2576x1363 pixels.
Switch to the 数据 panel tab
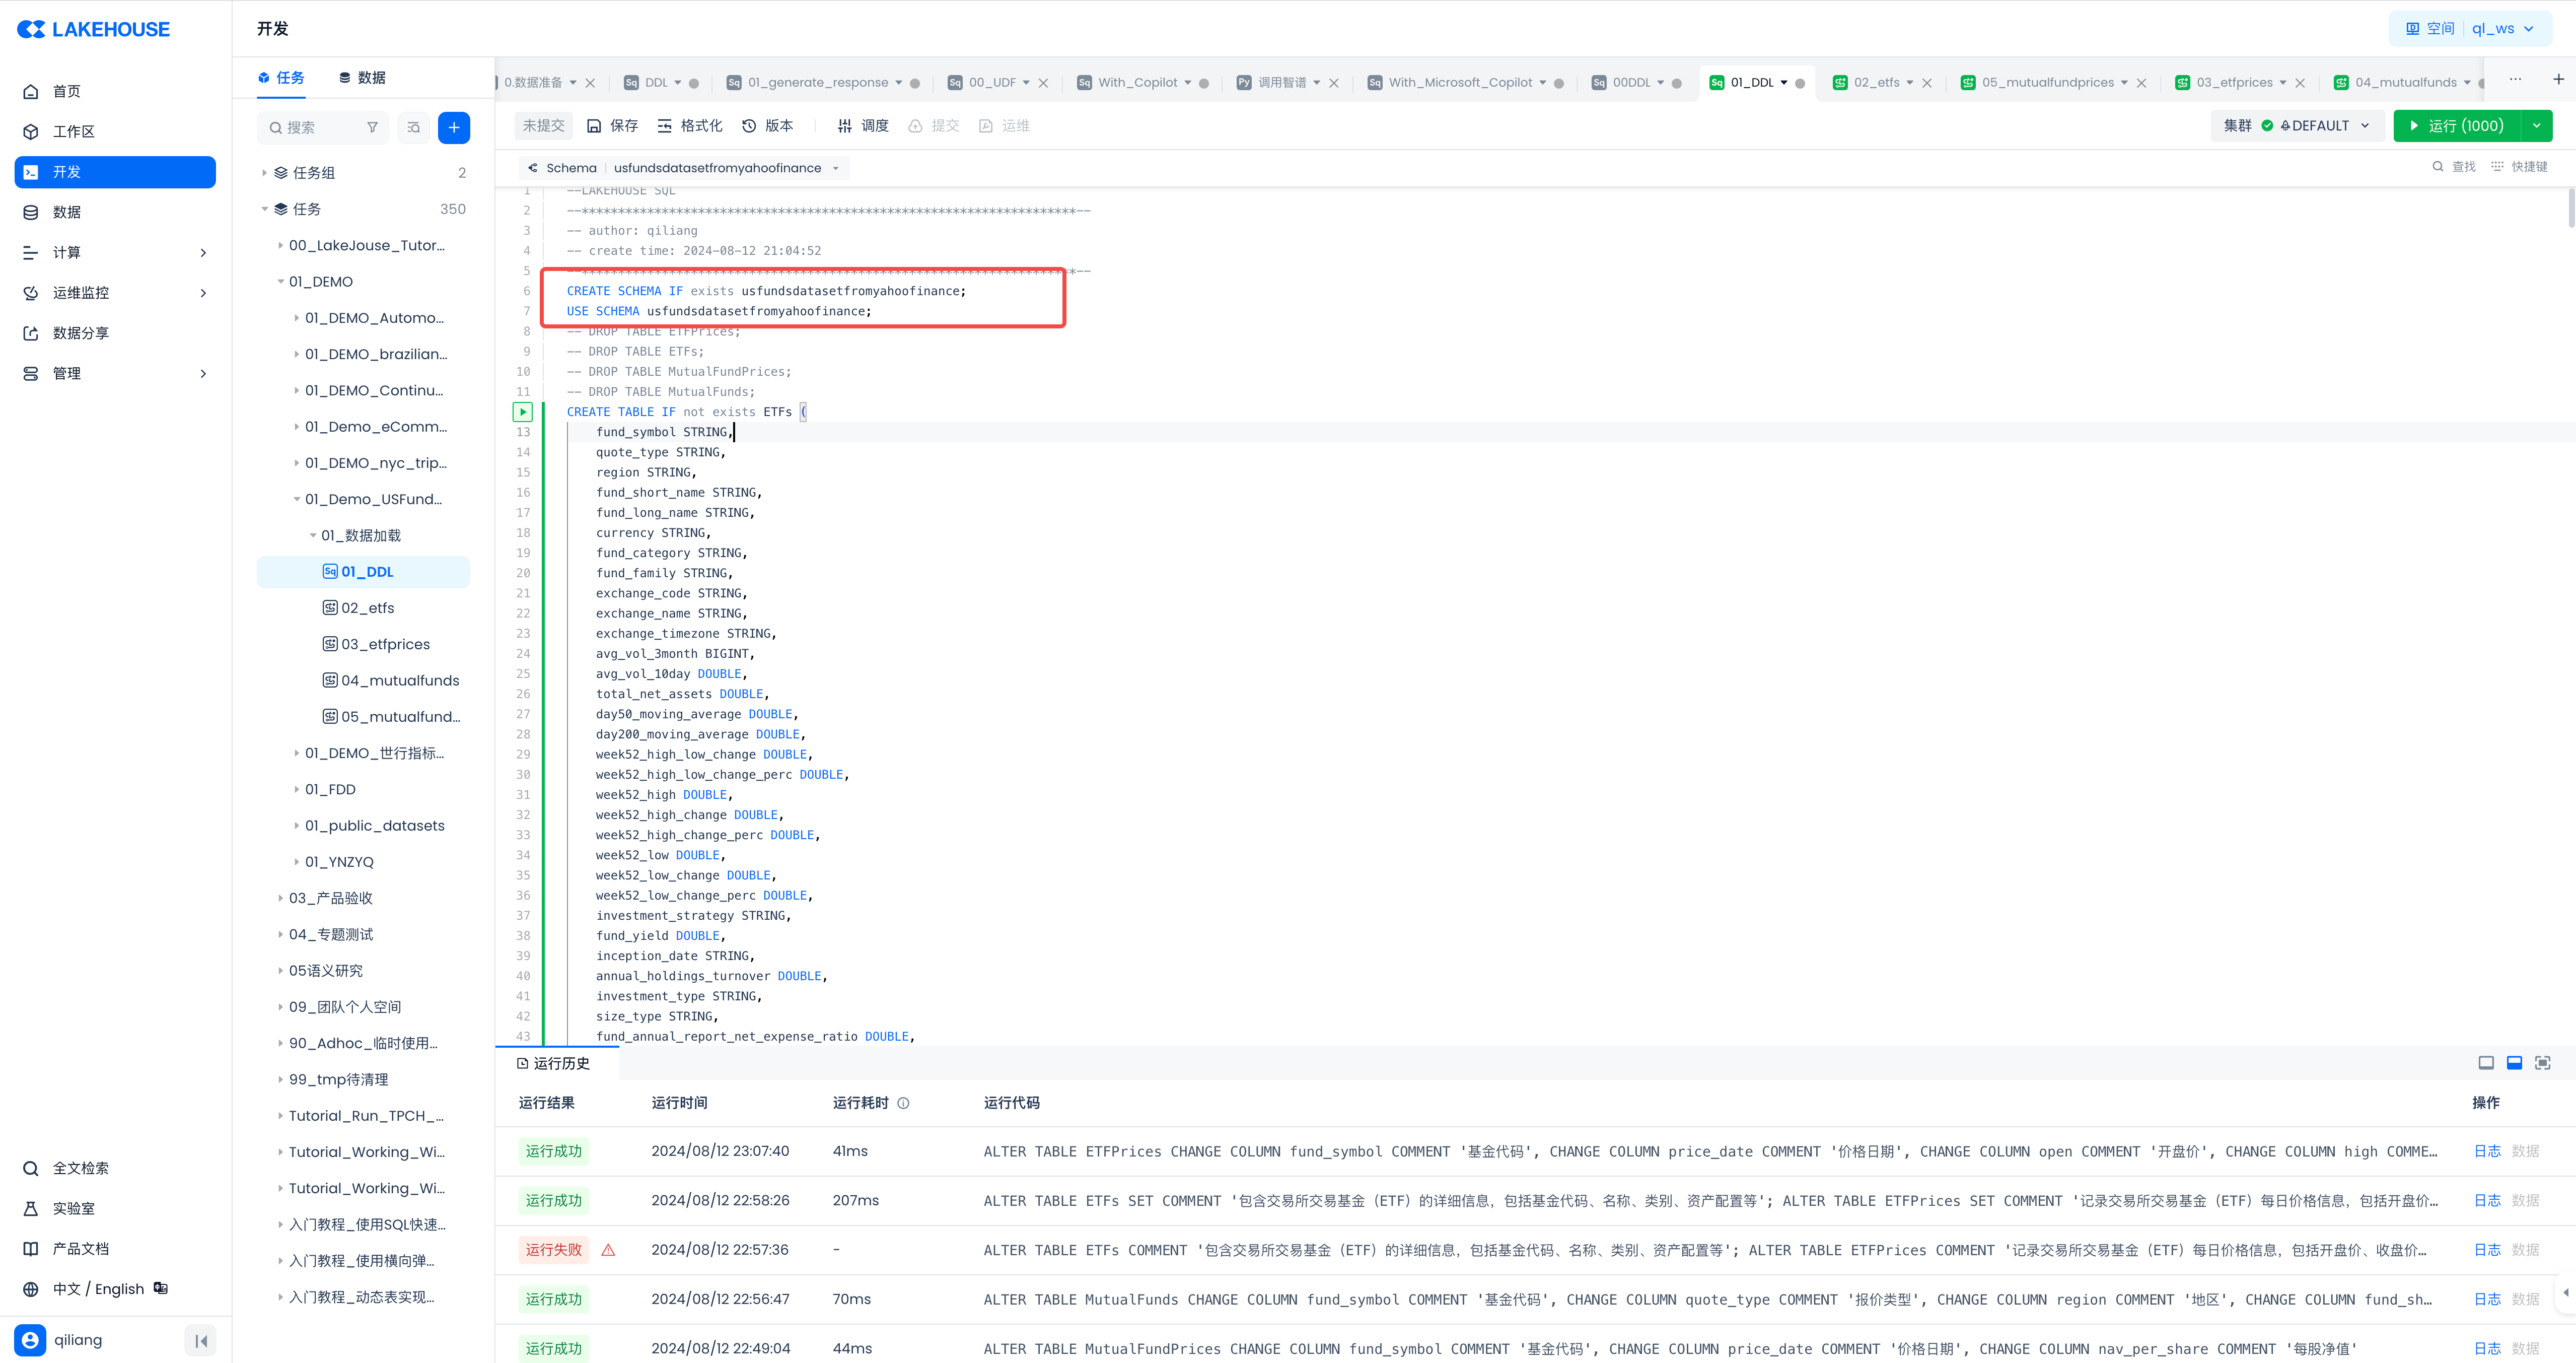click(362, 78)
